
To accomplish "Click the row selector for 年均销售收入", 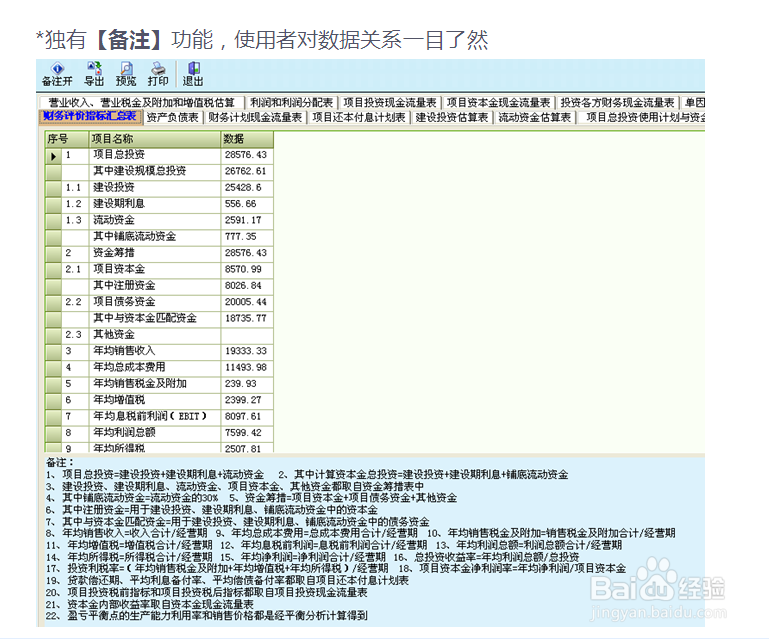I will 53,351.
